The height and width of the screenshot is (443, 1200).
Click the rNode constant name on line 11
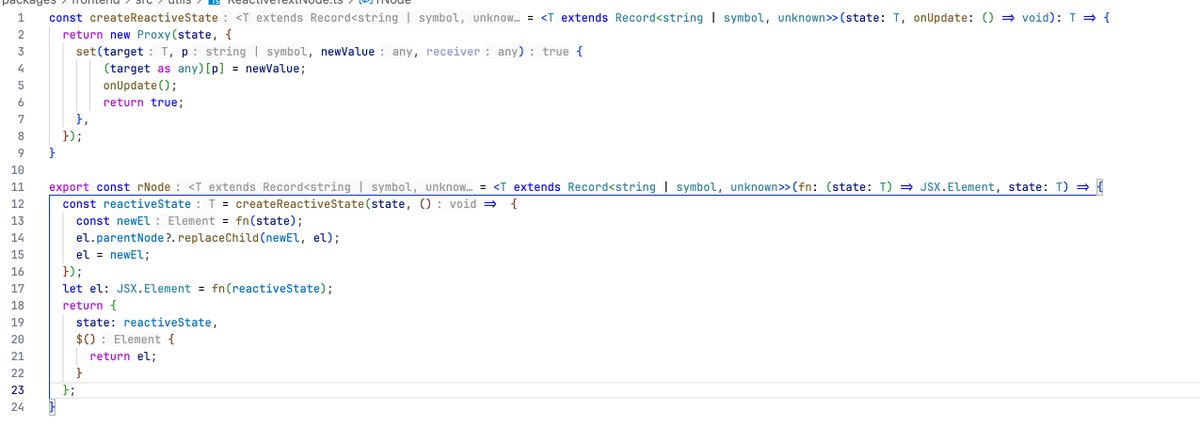(x=154, y=187)
